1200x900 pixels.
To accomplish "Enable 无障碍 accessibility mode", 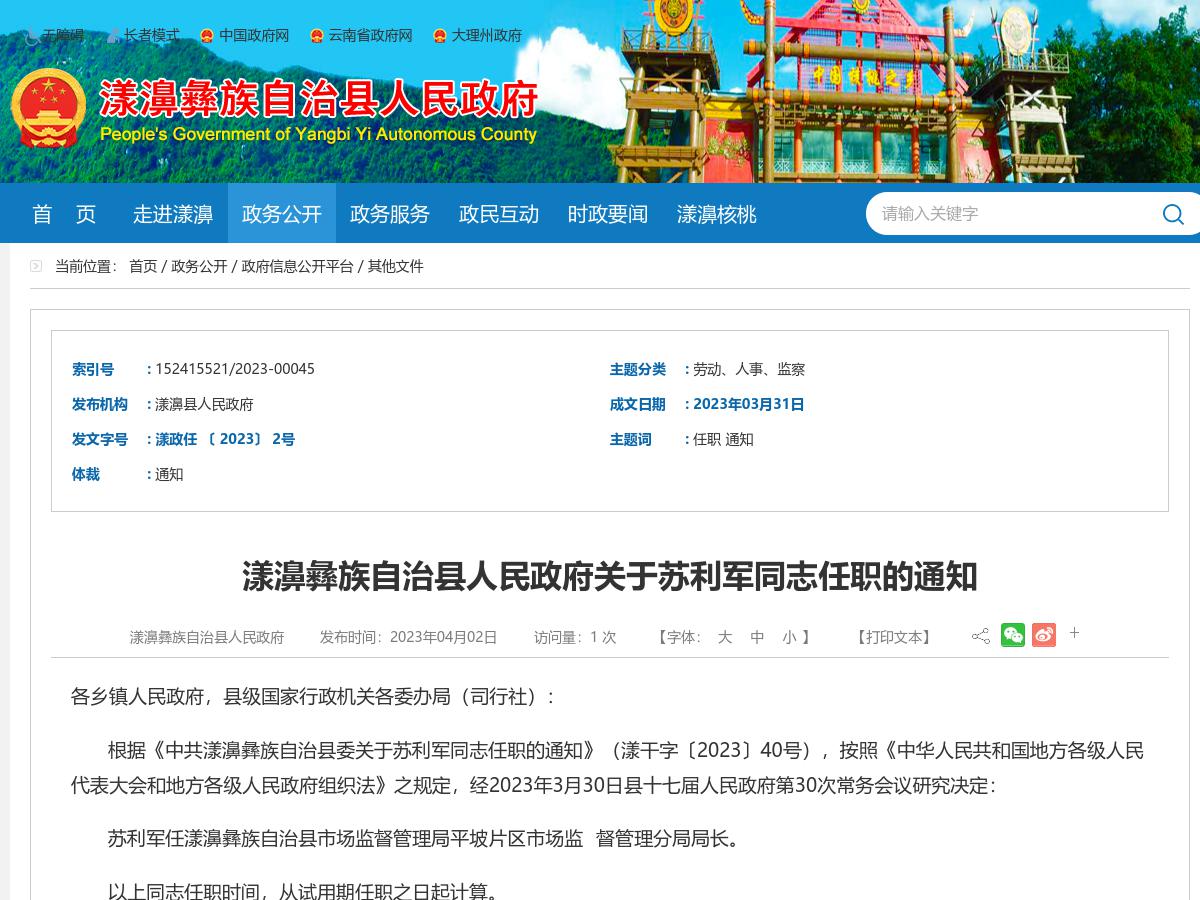I will point(62,36).
